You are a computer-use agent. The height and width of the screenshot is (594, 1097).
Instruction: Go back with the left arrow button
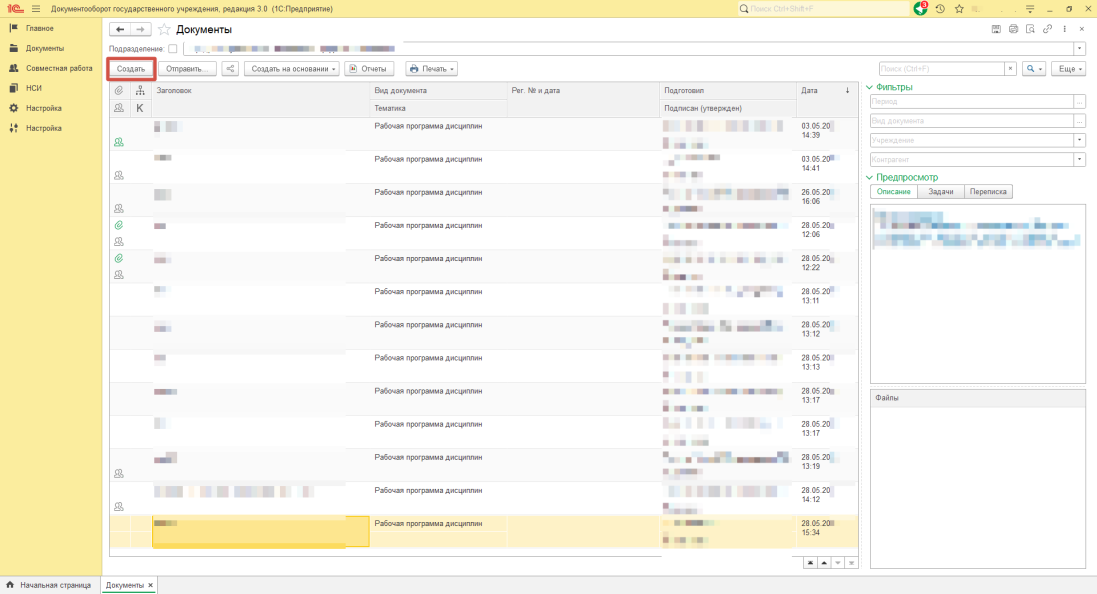click(120, 30)
